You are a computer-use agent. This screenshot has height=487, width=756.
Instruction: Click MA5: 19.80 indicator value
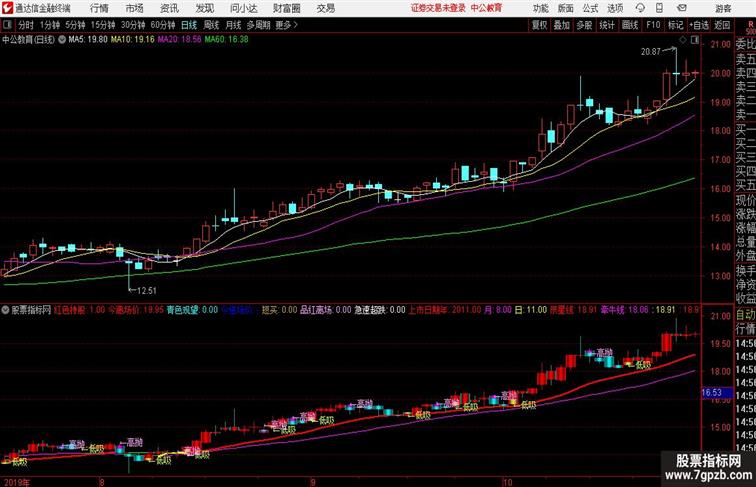[88, 40]
